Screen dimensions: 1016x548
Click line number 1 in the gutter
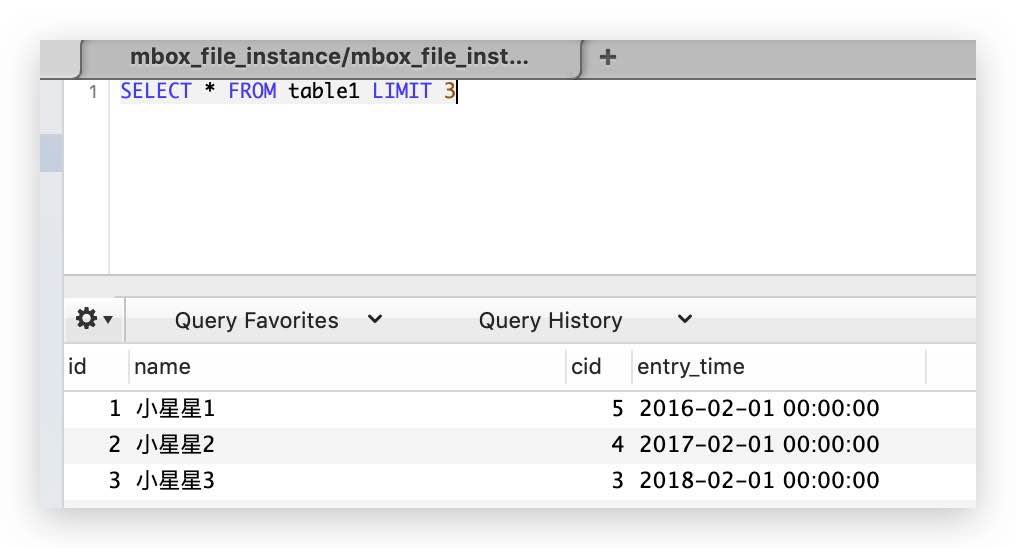[x=93, y=92]
